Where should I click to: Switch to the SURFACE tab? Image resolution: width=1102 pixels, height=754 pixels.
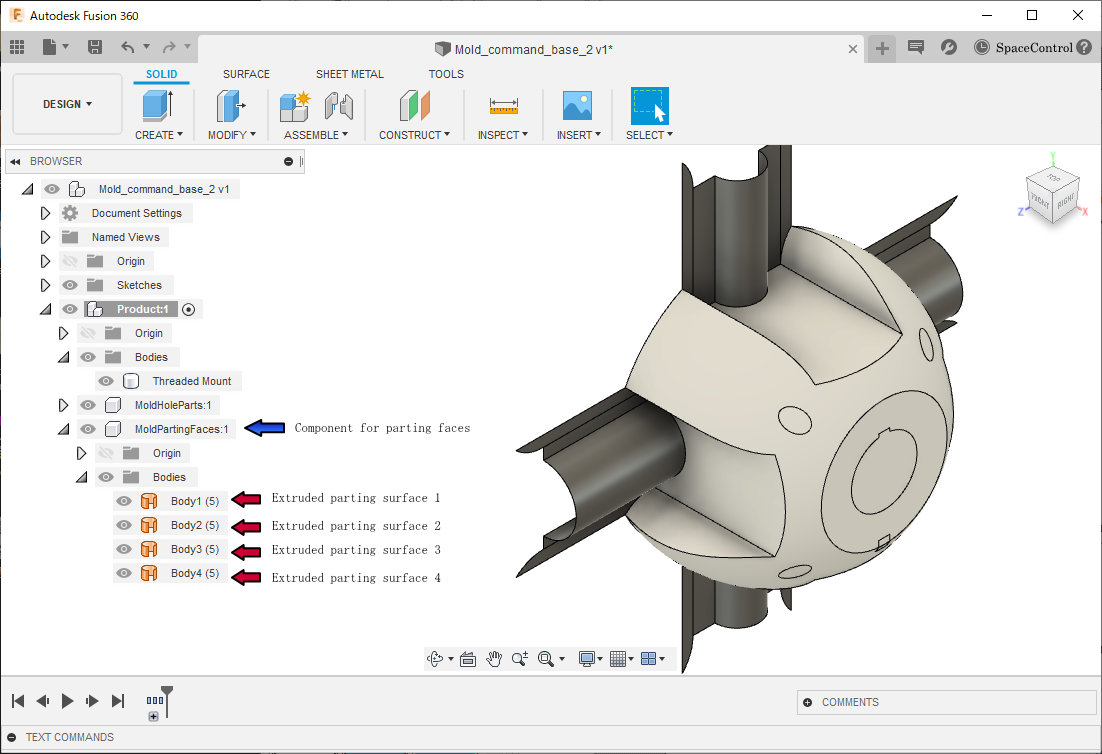tap(246, 74)
